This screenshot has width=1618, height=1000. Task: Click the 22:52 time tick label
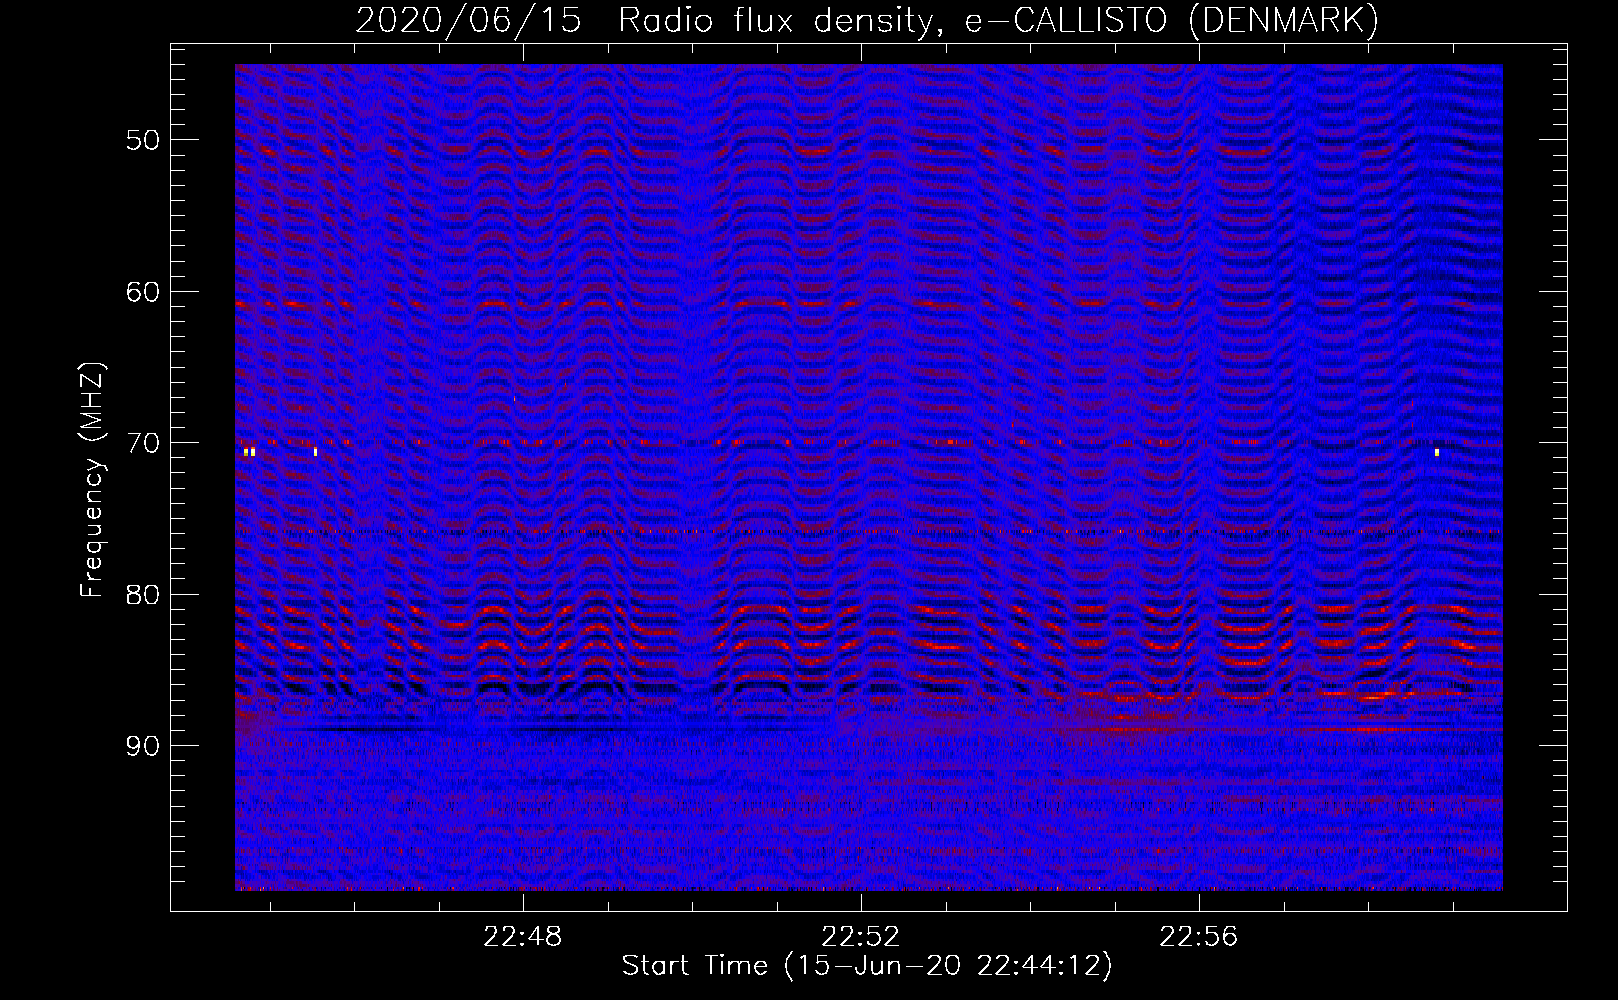tap(860, 937)
